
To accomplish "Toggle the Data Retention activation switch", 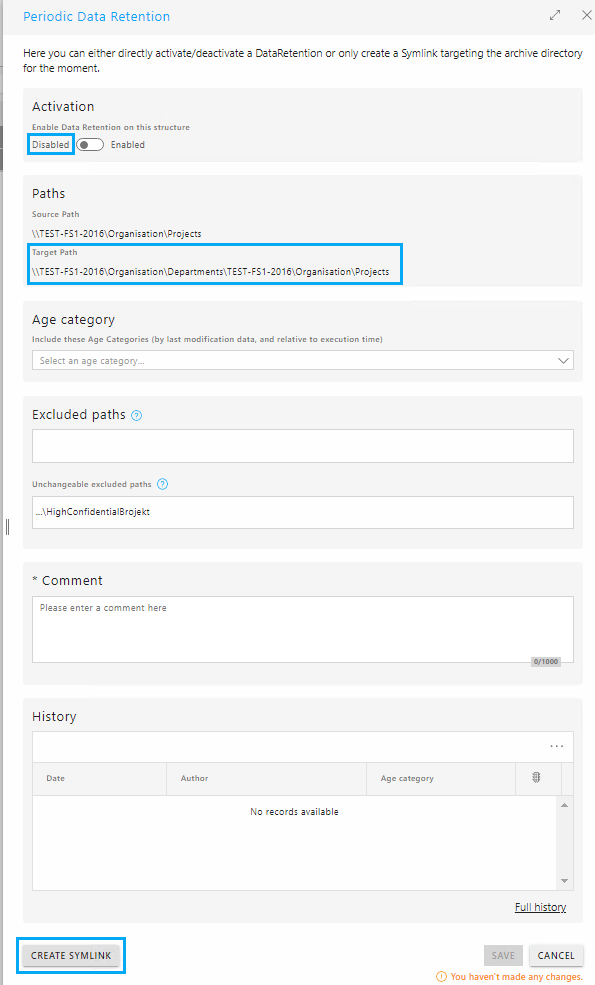I will coord(90,144).
